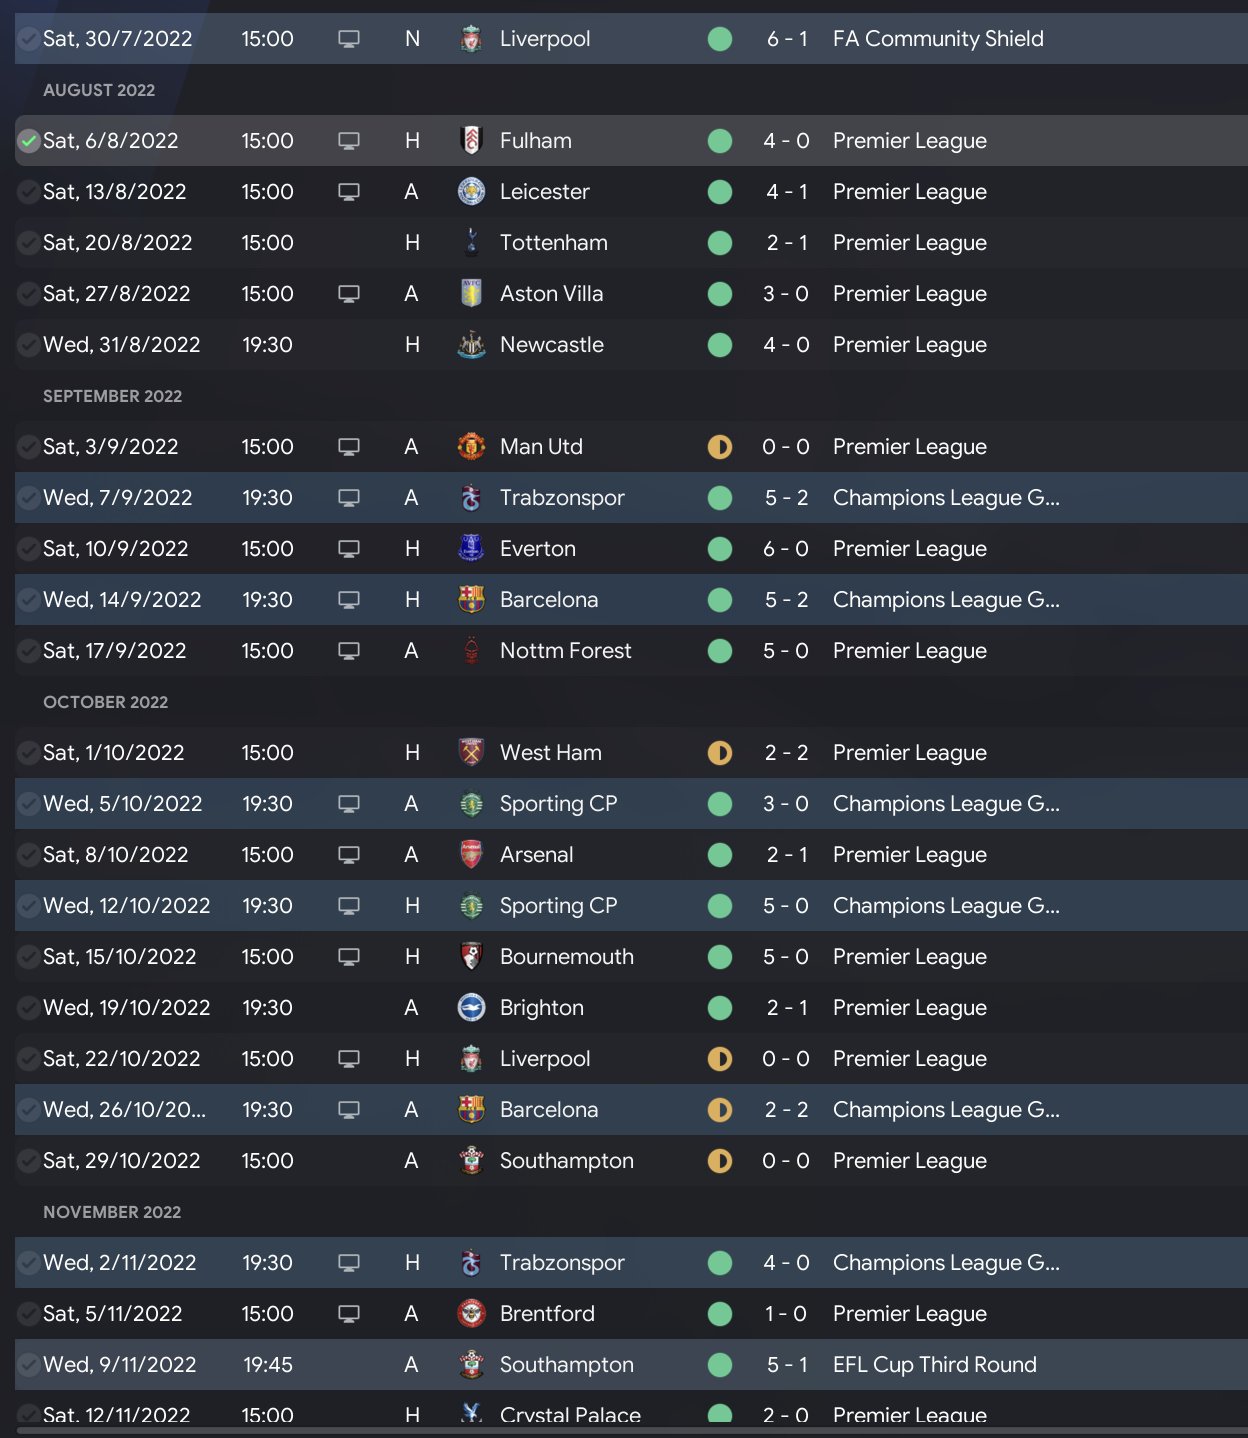This screenshot has height=1438, width=1248.
Task: Click the Everton club crest
Action: (471, 549)
